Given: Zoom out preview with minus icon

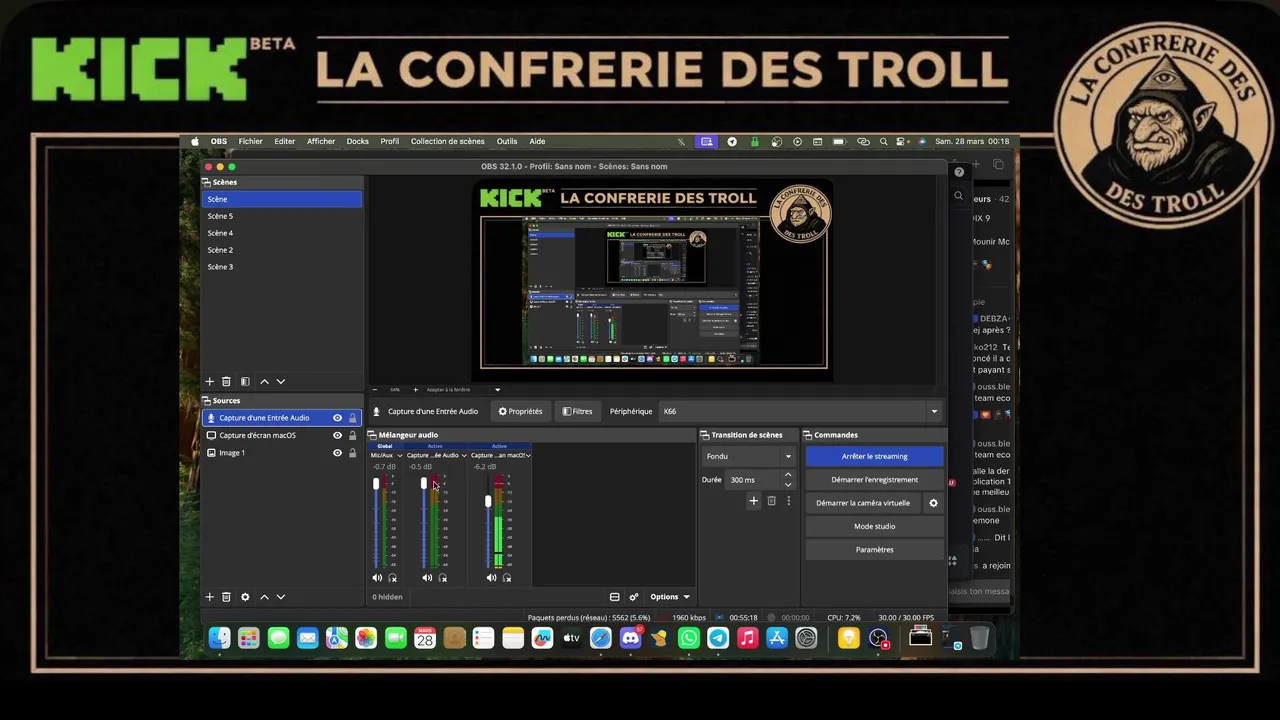Looking at the screenshot, I should coord(375,390).
